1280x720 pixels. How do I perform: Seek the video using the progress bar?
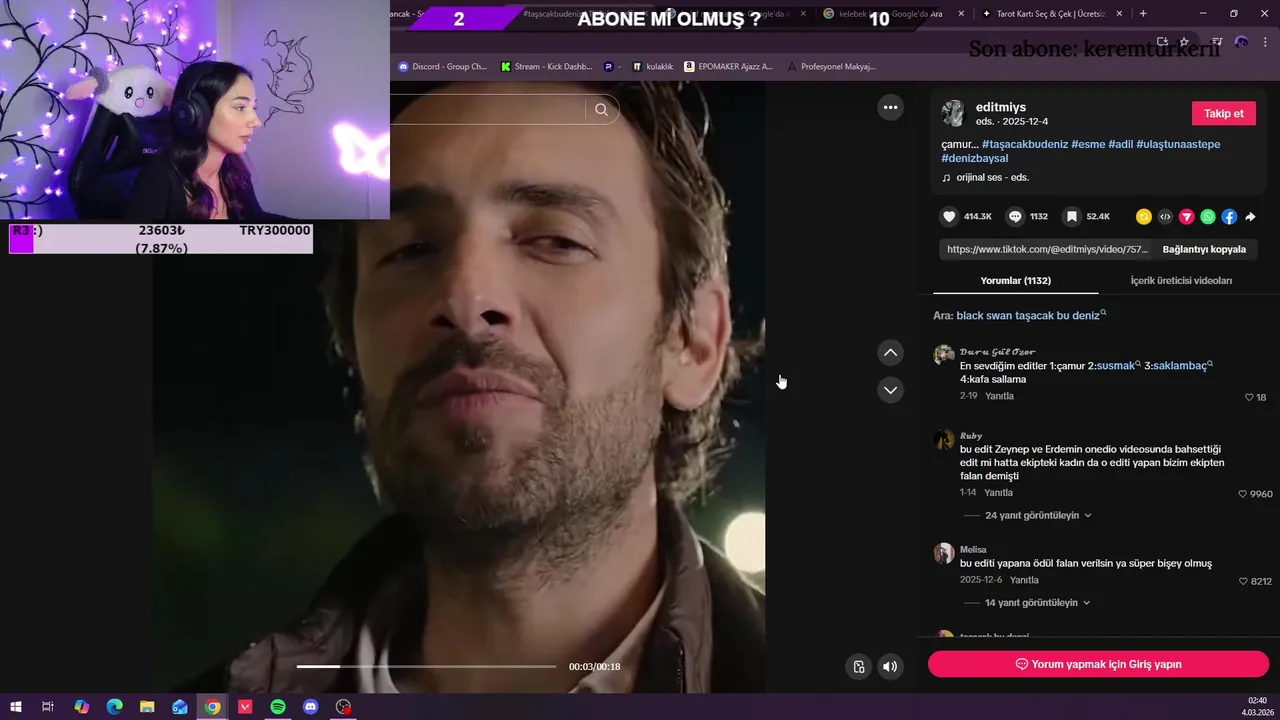pyautogui.click(x=426, y=666)
